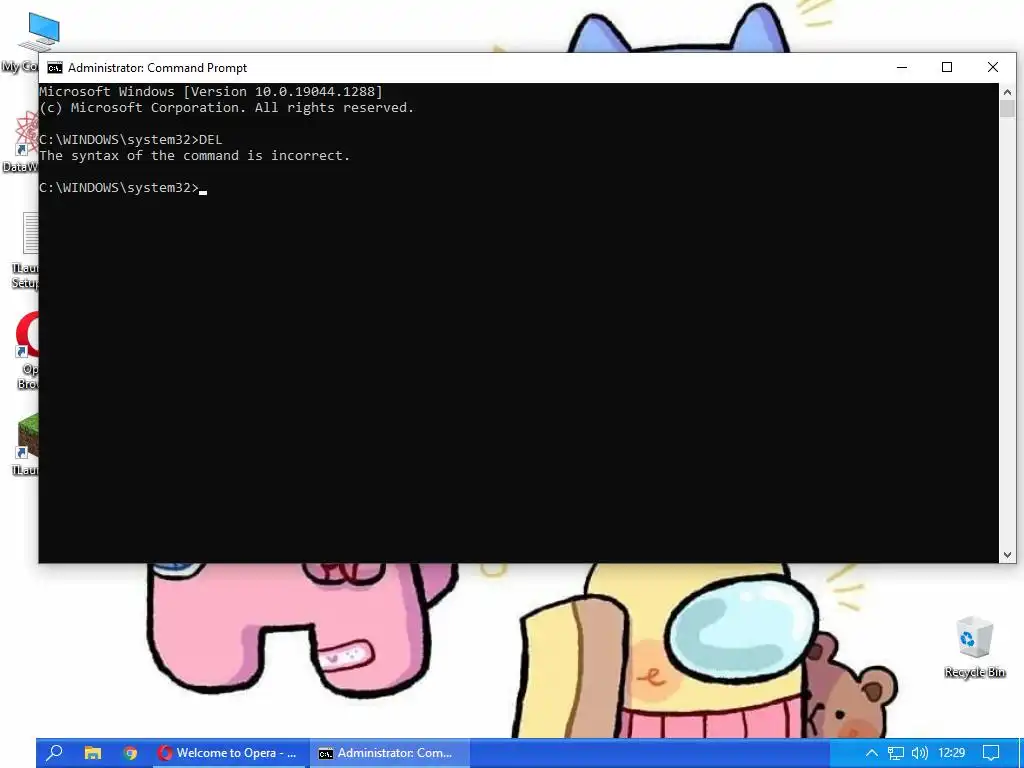1024x768 pixels.
Task: Open the network status tray icon
Action: pyautogui.click(x=896, y=753)
